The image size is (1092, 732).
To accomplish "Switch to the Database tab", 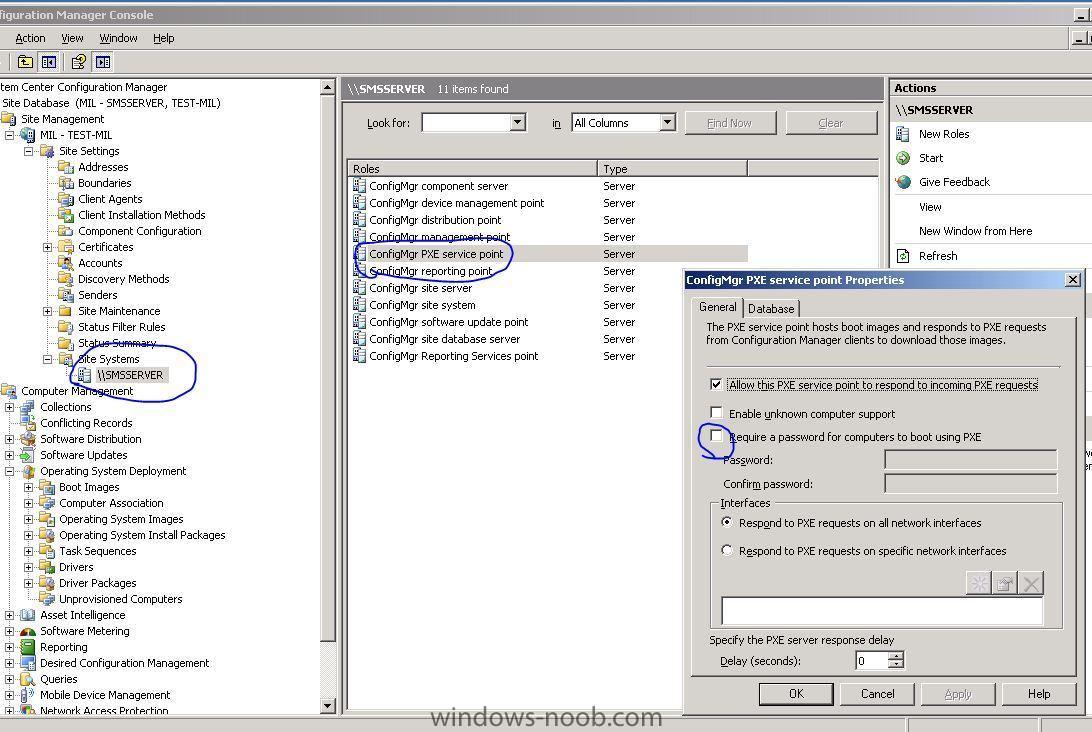I will 771,309.
